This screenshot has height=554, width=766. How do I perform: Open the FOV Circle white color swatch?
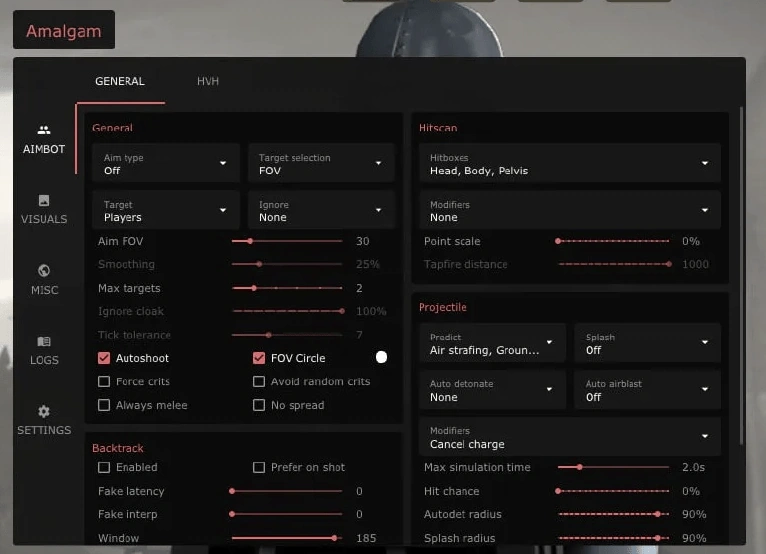coord(382,357)
